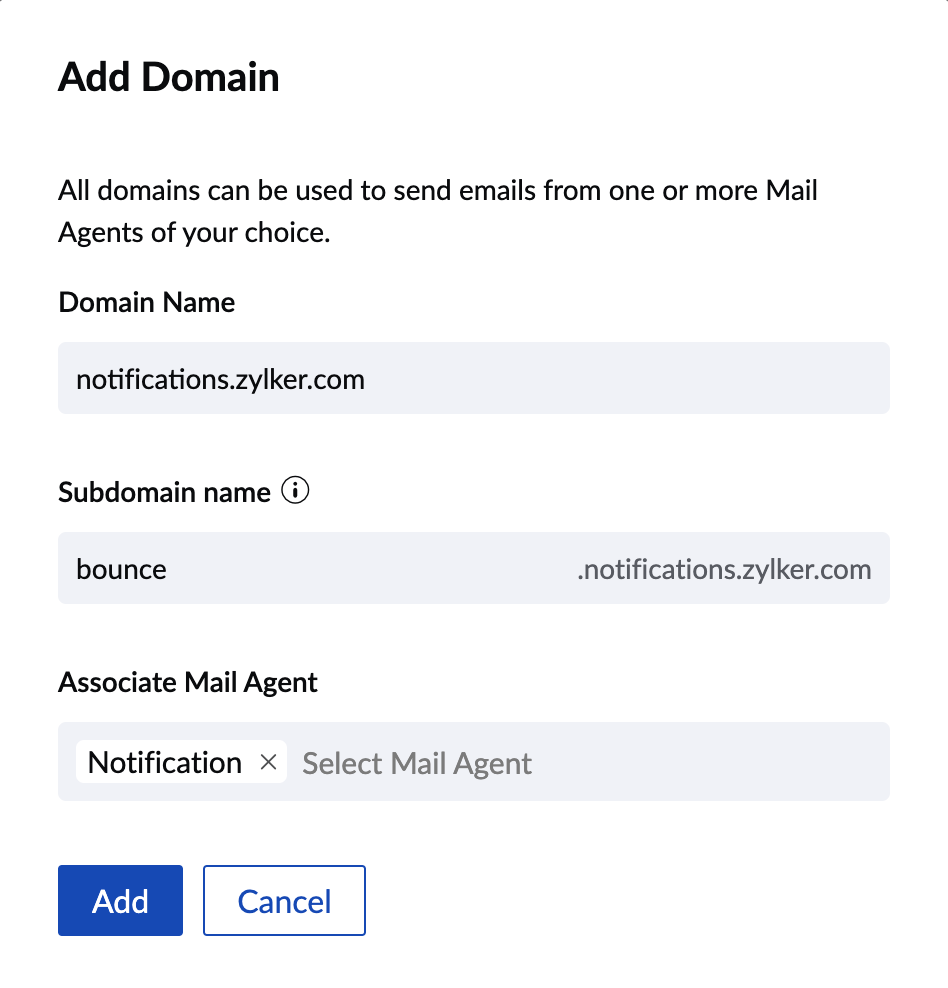Click the .notifications.zylker.com suffix text
The width and height of the screenshot is (948, 988).
click(724, 570)
